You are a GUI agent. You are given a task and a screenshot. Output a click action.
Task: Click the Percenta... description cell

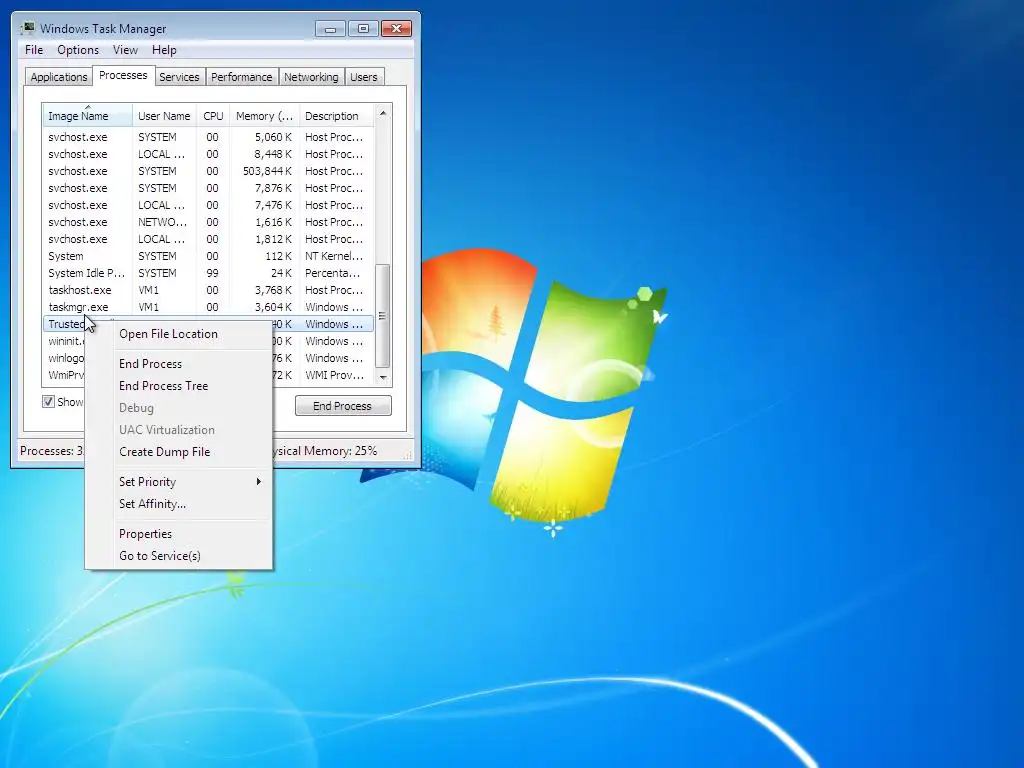(x=332, y=273)
